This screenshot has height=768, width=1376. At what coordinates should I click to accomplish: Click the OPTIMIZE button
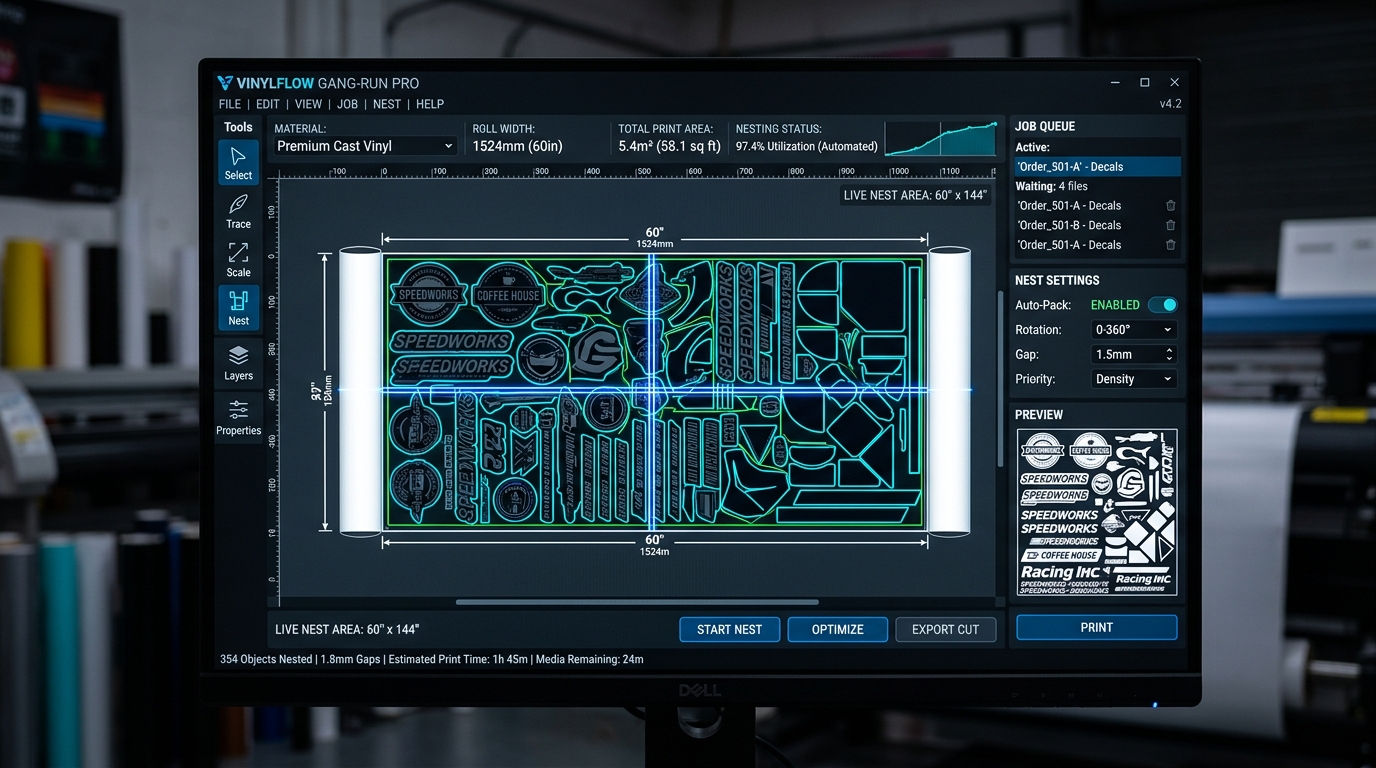point(838,629)
